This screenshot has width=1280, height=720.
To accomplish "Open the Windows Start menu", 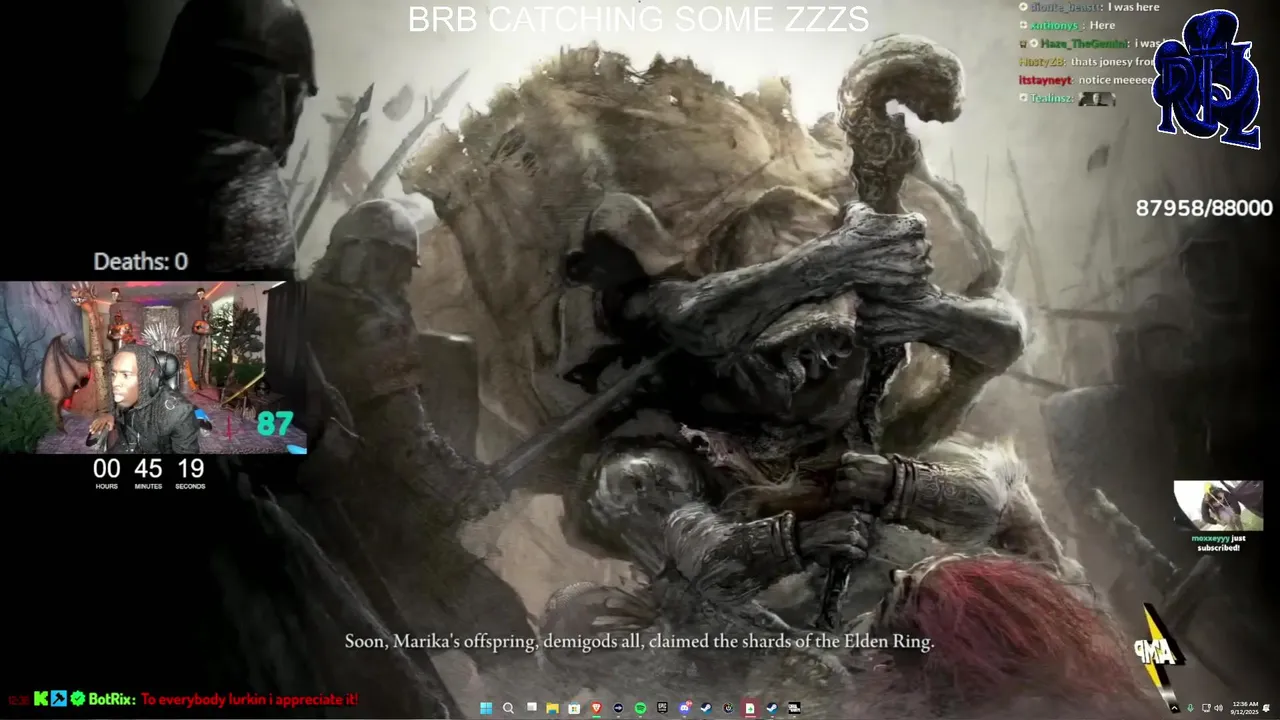I will pyautogui.click(x=486, y=708).
